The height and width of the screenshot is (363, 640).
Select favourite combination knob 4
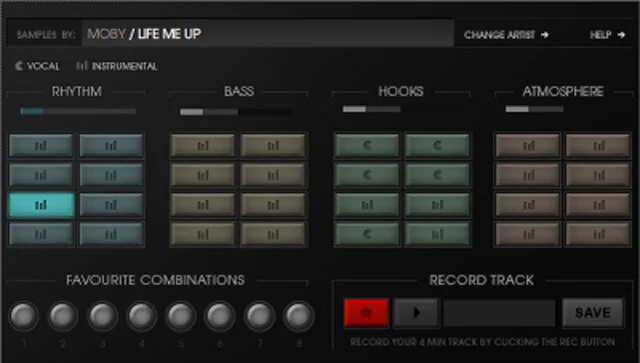[x=142, y=316]
